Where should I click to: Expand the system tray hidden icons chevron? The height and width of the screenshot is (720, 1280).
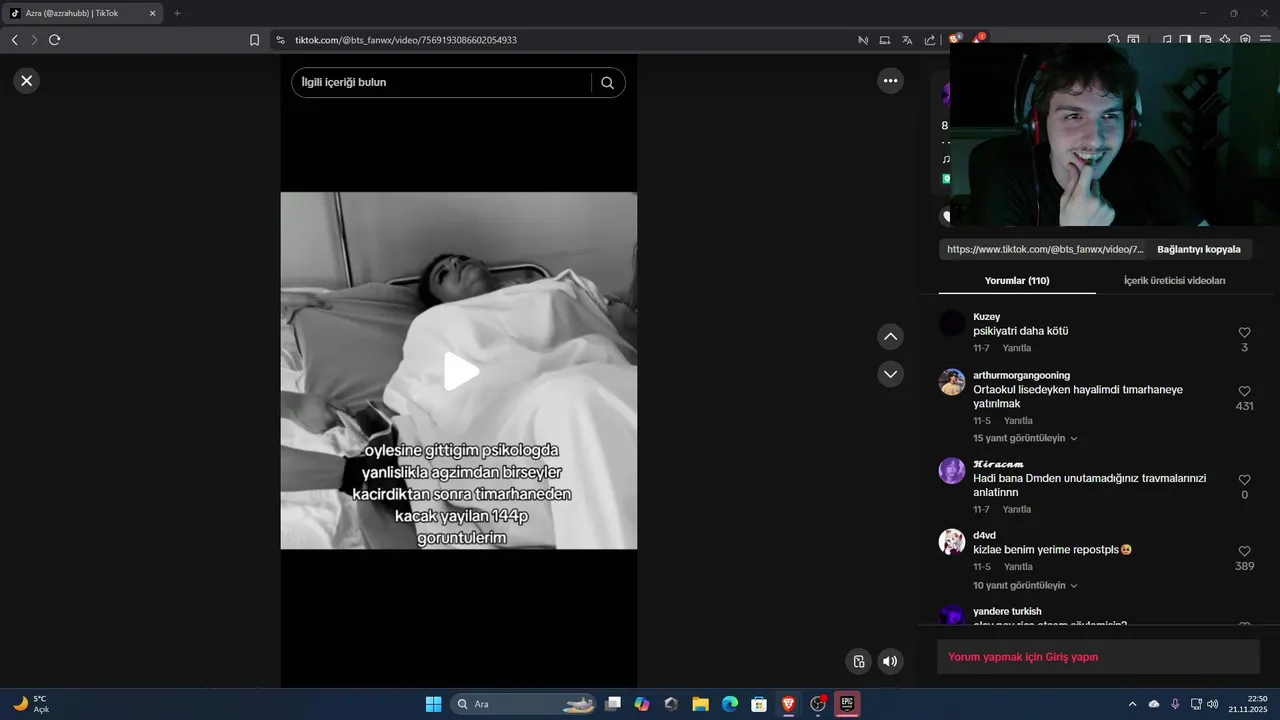point(1132,704)
